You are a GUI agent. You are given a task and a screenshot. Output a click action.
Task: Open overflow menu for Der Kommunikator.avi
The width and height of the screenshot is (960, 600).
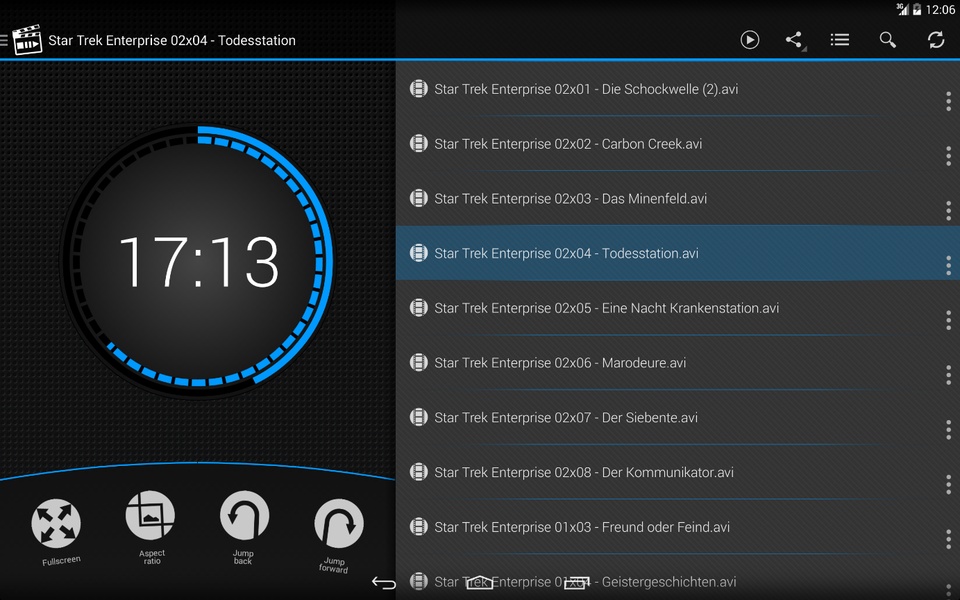[x=948, y=484]
